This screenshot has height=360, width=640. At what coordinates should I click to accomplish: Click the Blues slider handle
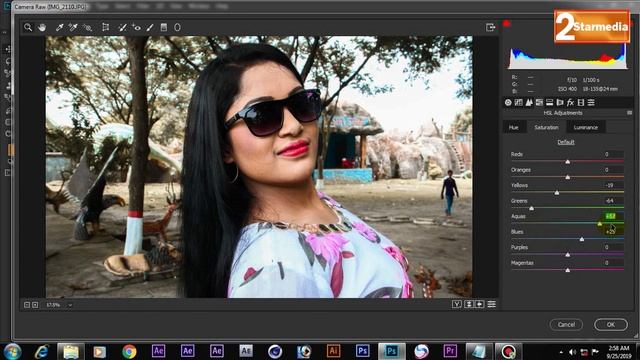pos(582,240)
